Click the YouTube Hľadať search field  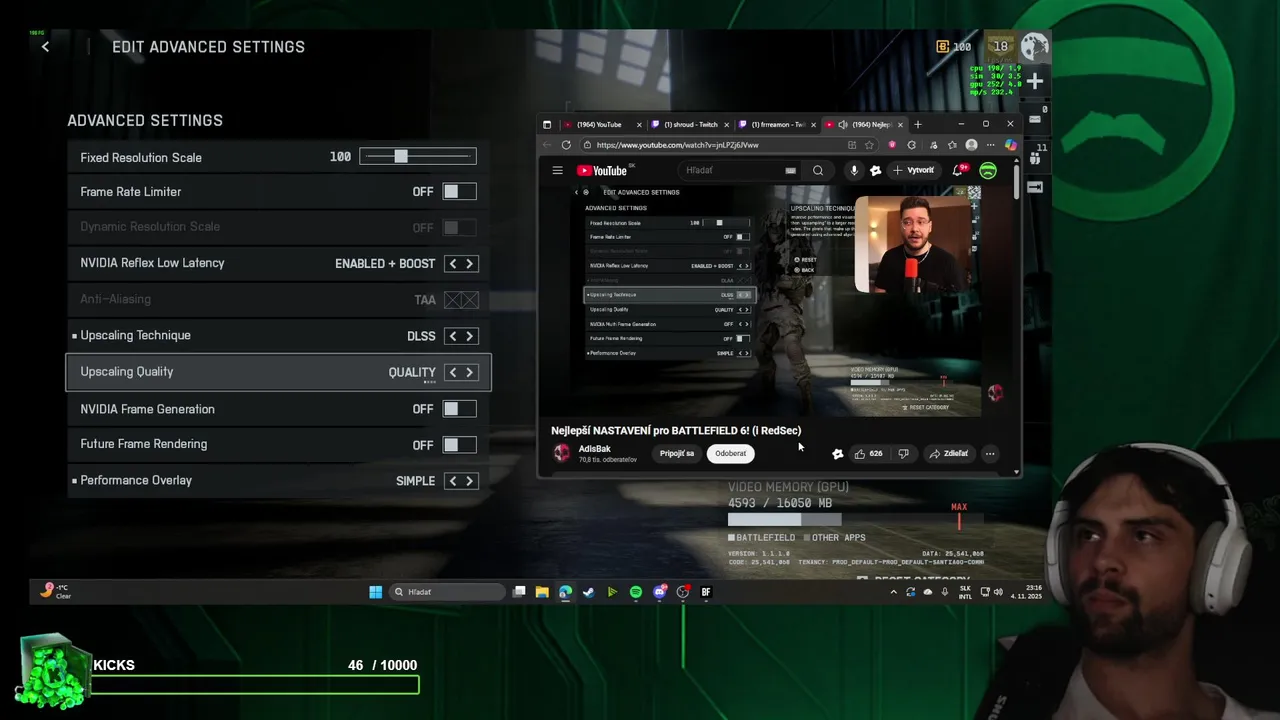(740, 171)
